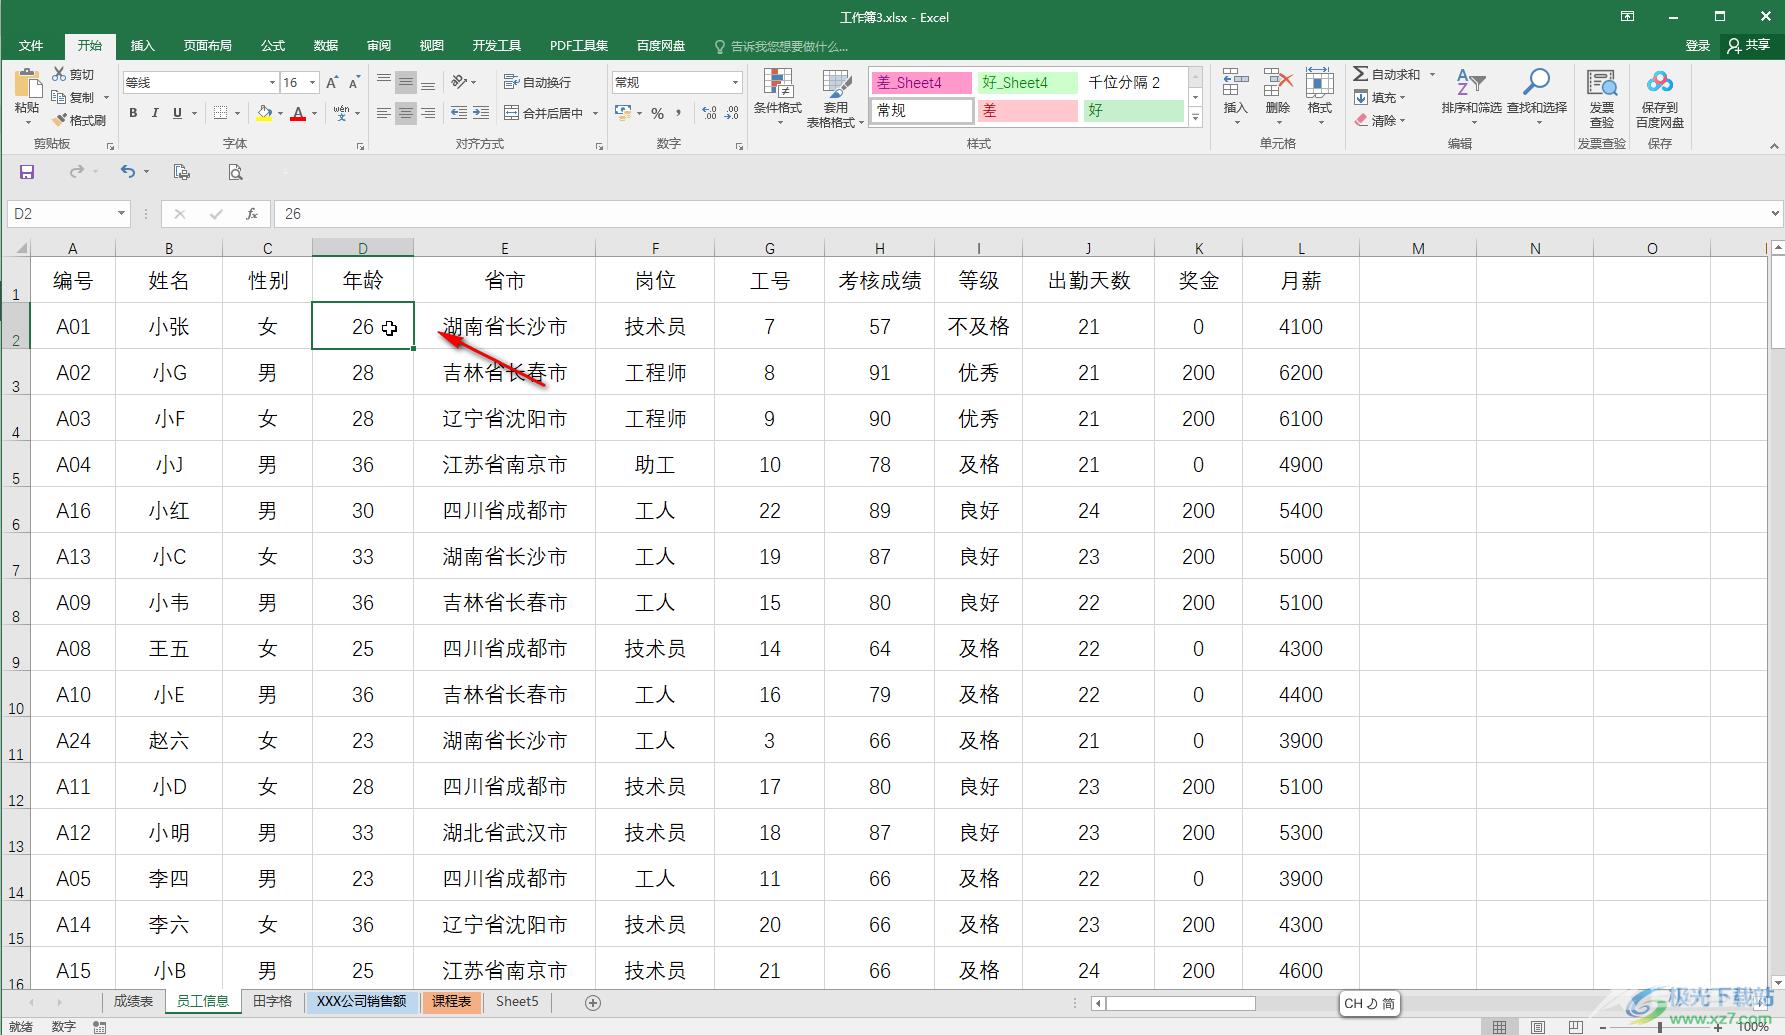
Task: Click the comma style icon
Action: tap(679, 113)
